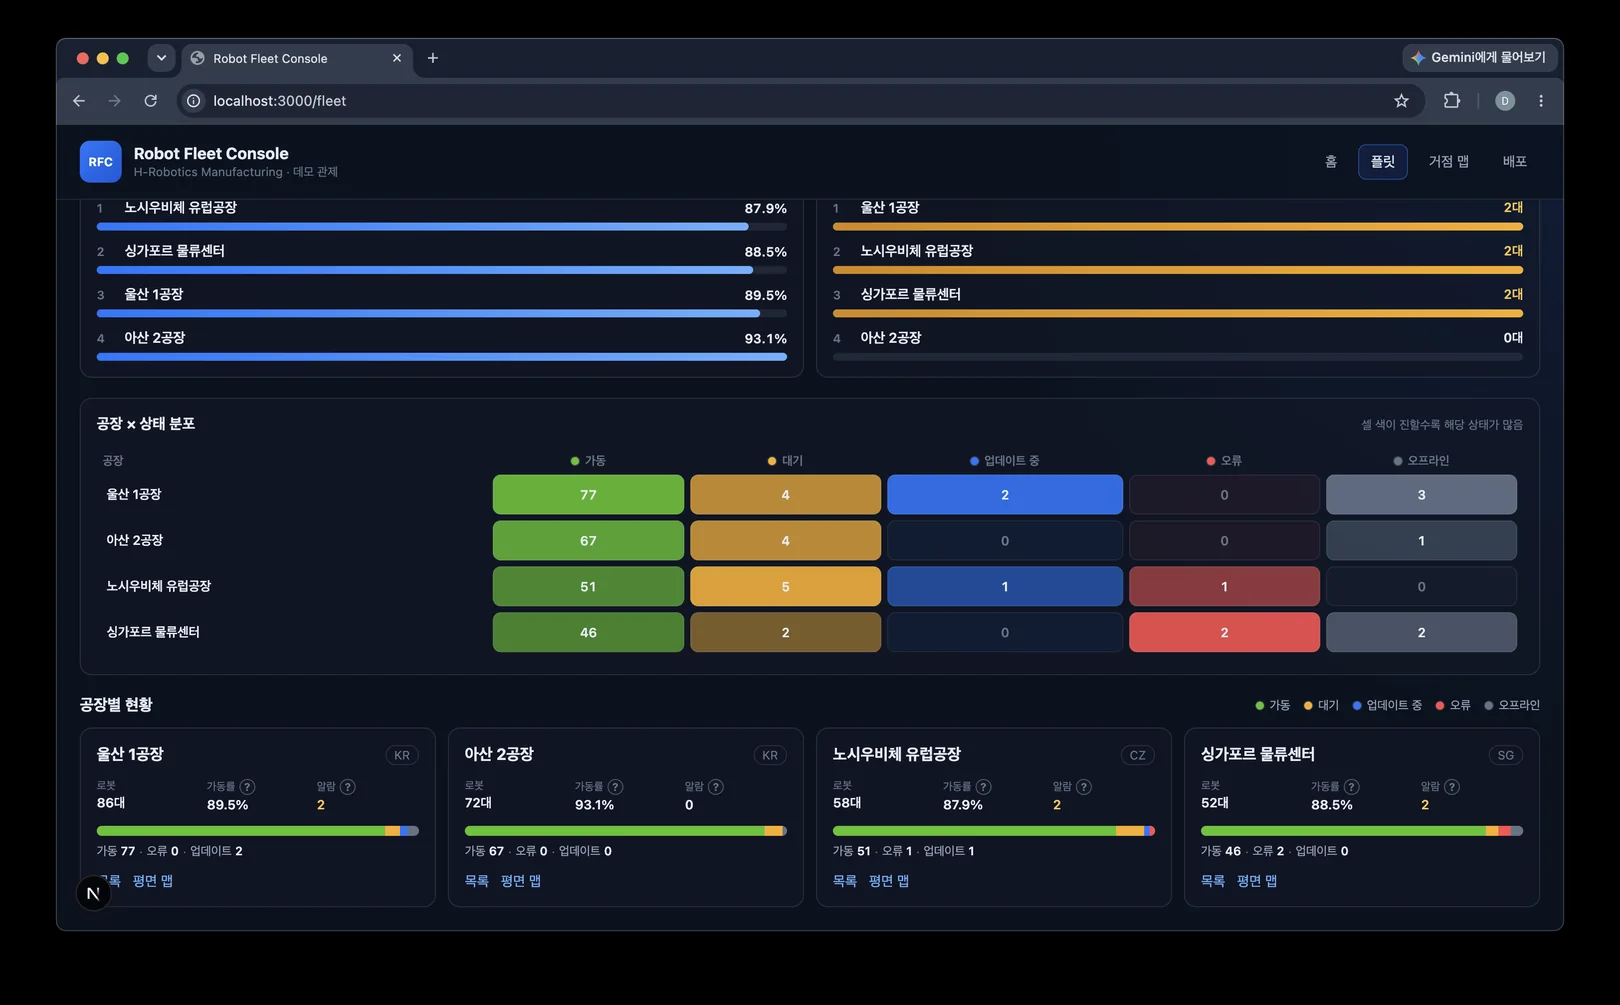
Task: Go back using the browser back arrow
Action: coord(79,101)
